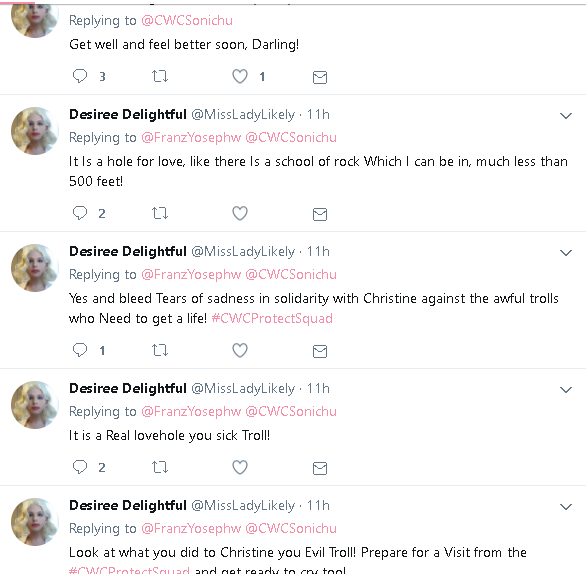Screen dimensions: 586x574
Task: Reply to the 'Get well and feel better soon' tweet
Action: [x=80, y=76]
